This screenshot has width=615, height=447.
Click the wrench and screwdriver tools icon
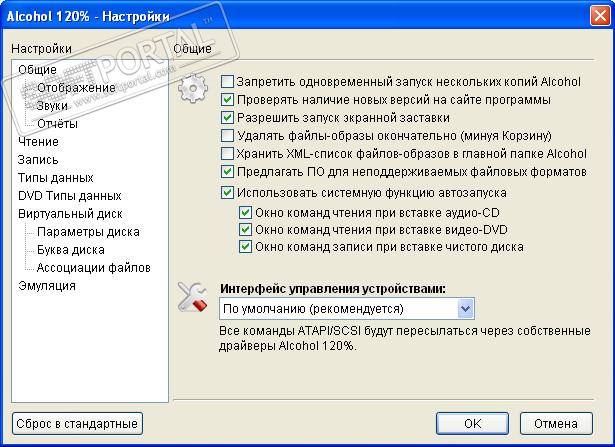click(193, 297)
